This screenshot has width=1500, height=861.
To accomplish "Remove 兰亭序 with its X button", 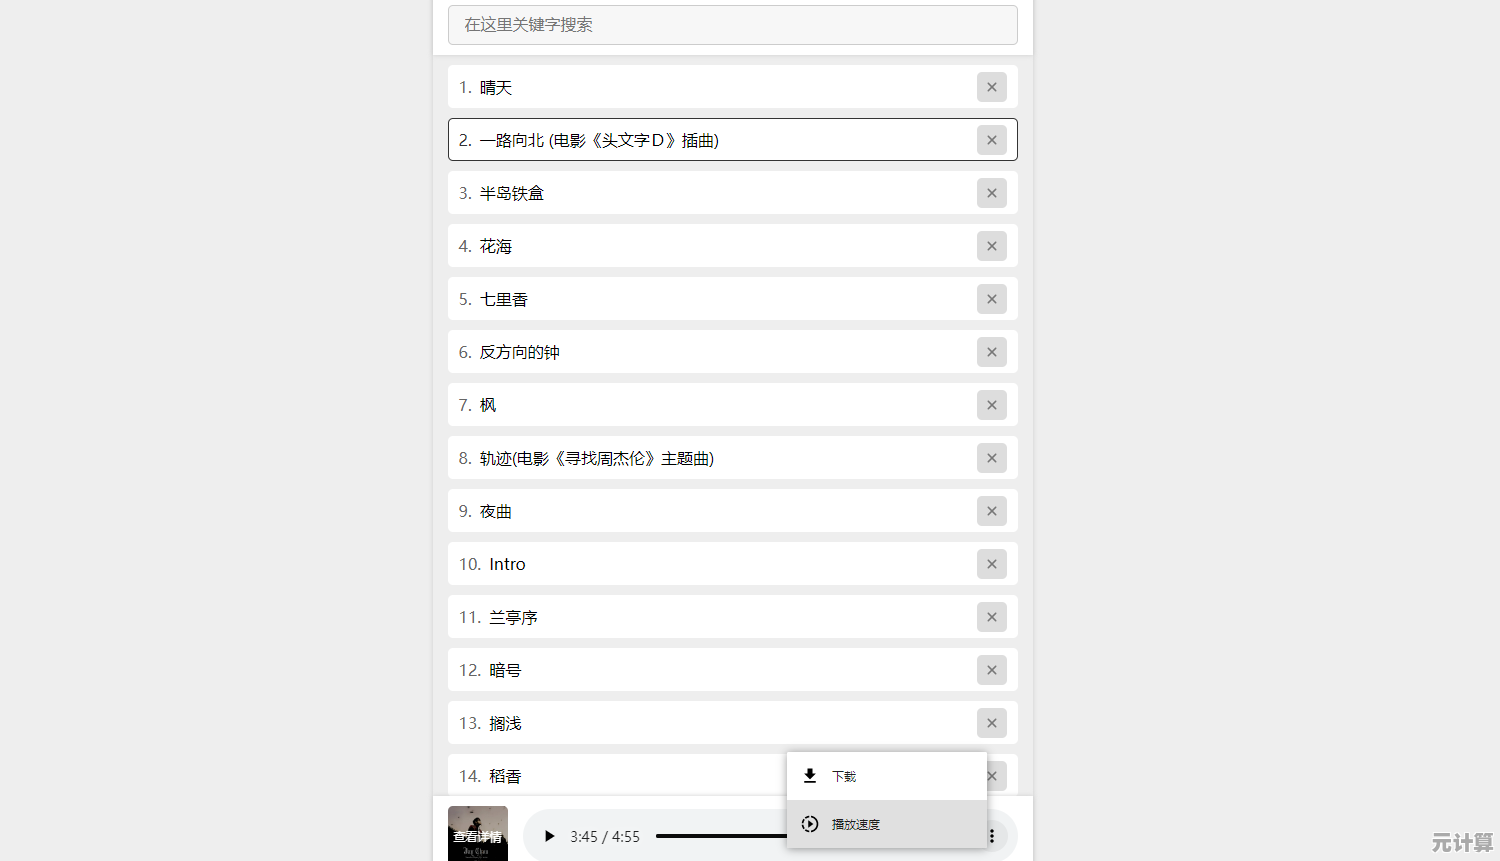I will [991, 617].
